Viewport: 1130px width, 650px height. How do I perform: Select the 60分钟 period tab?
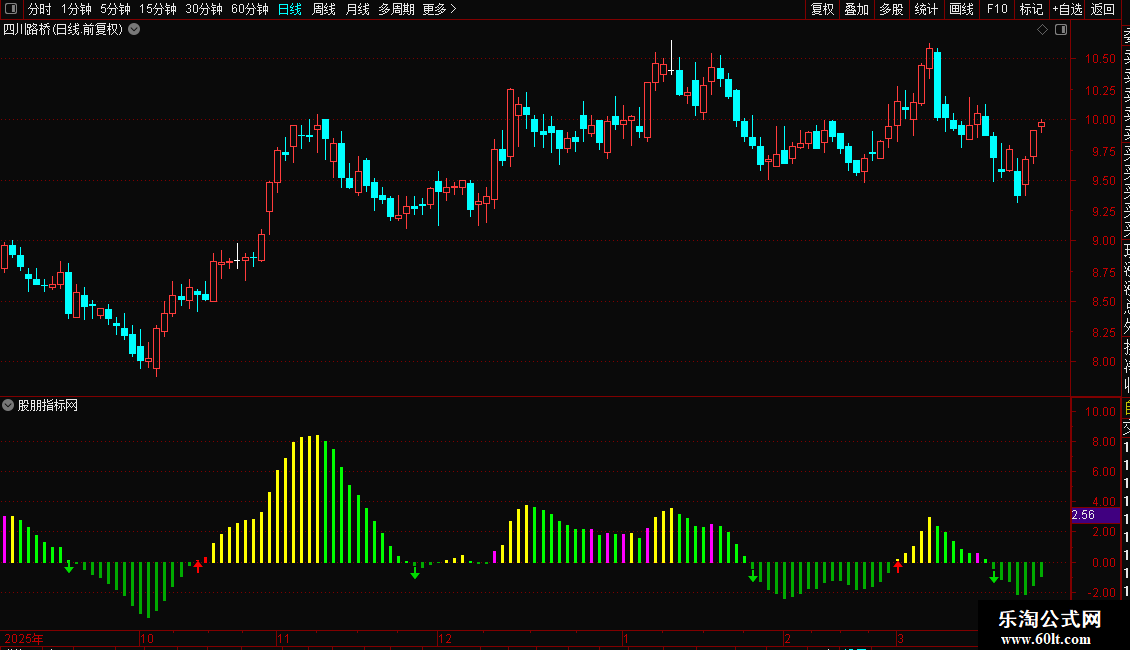[x=250, y=9]
